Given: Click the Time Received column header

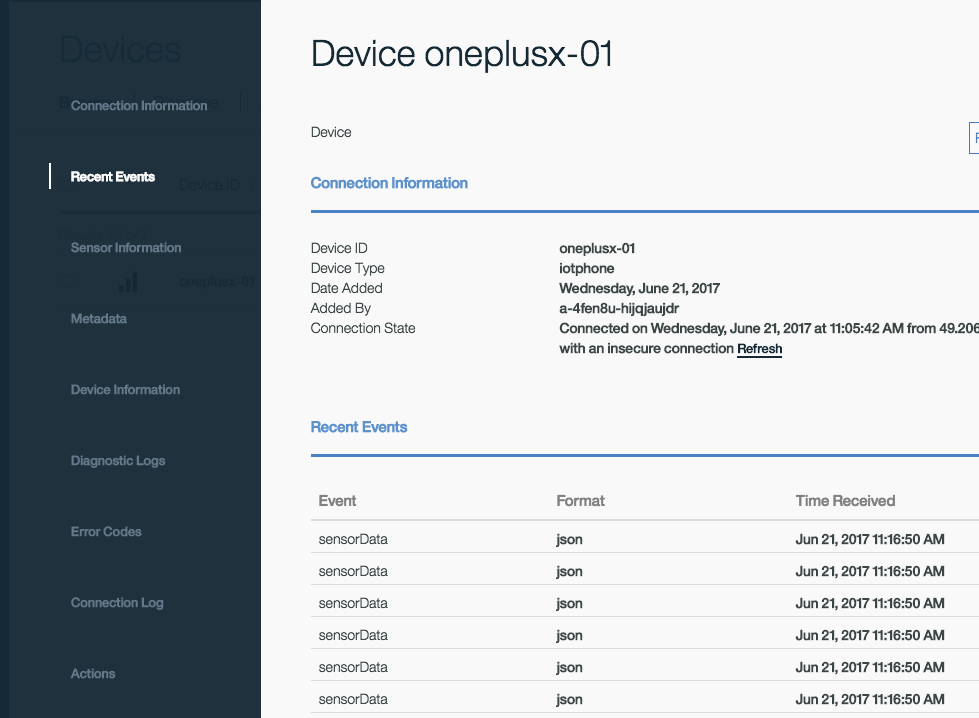Looking at the screenshot, I should click(x=845, y=501).
